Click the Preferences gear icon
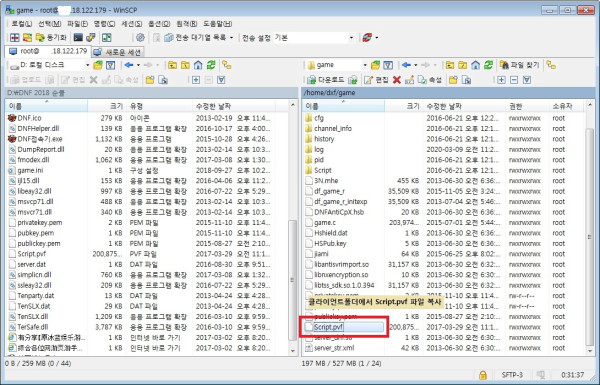The image size is (600, 385). (140, 38)
